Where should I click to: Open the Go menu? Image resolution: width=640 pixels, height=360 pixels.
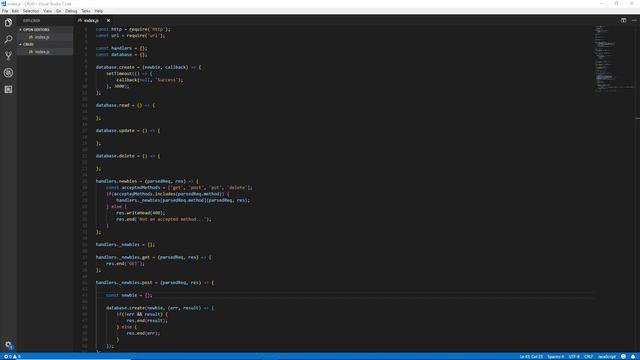point(58,11)
